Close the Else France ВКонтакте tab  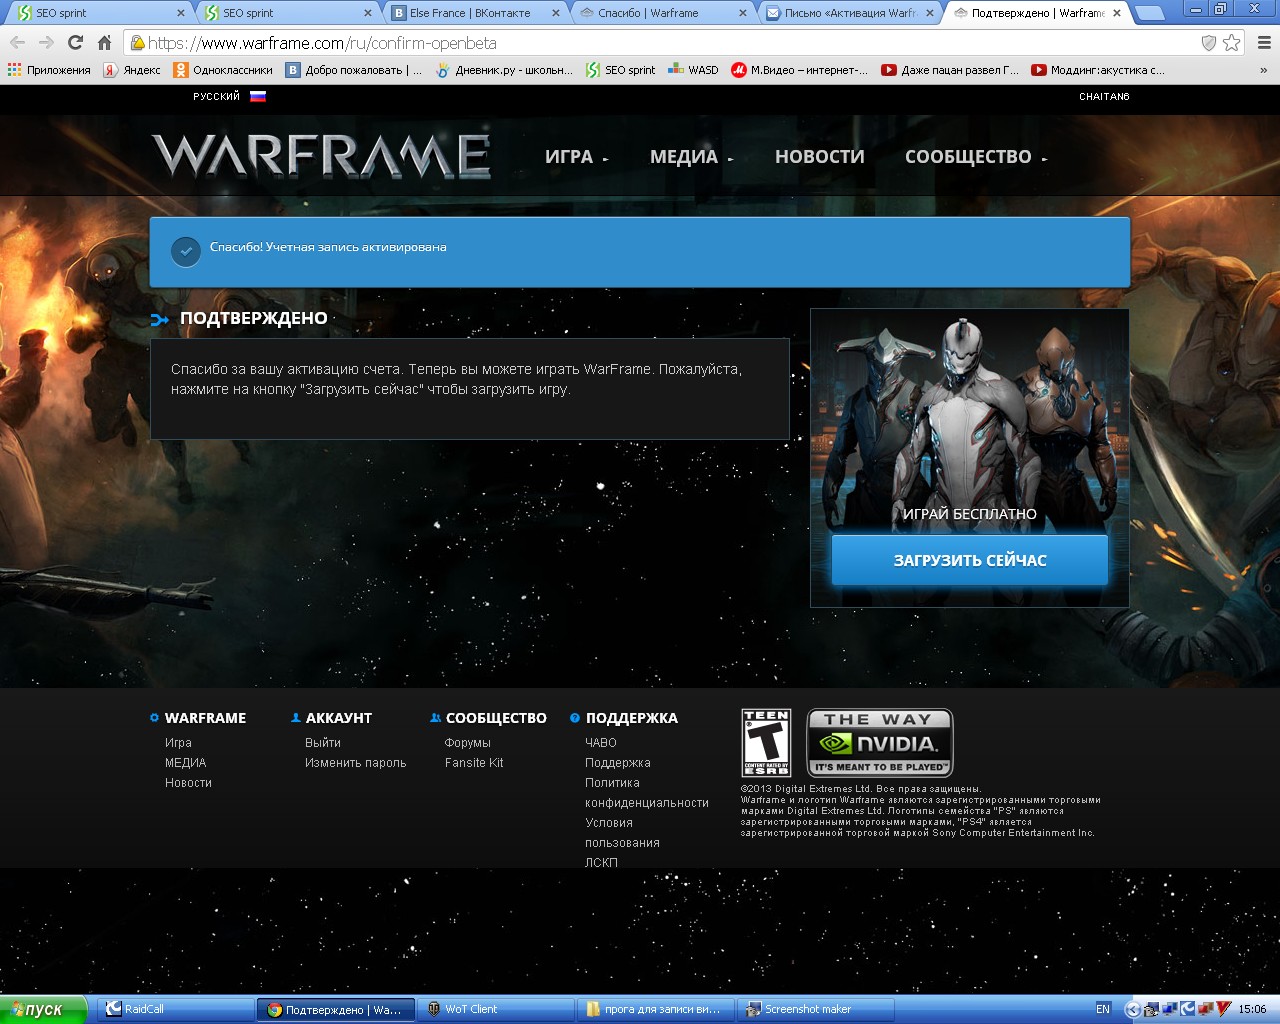pyautogui.click(x=556, y=13)
